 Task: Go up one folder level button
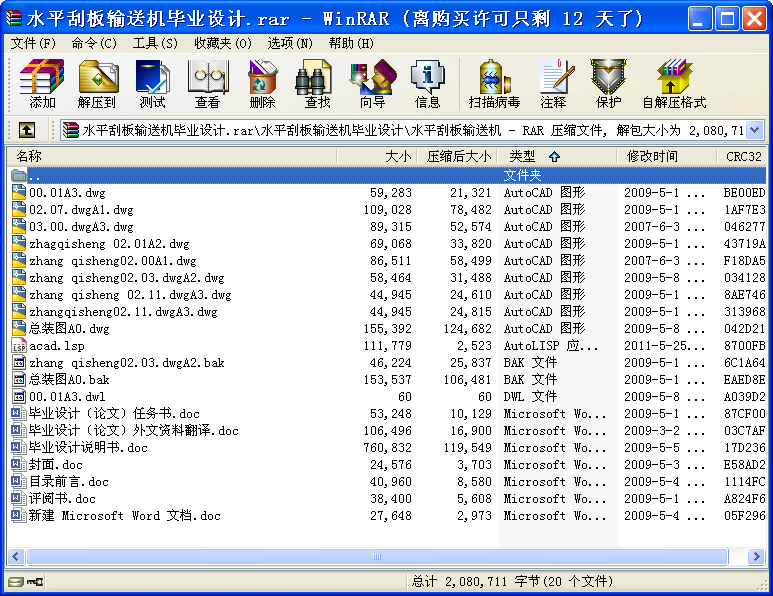click(x=27, y=131)
